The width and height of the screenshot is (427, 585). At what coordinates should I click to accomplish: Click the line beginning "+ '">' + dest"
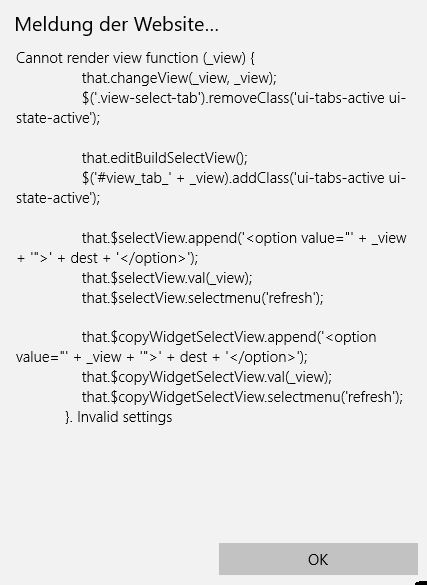tap(107, 258)
